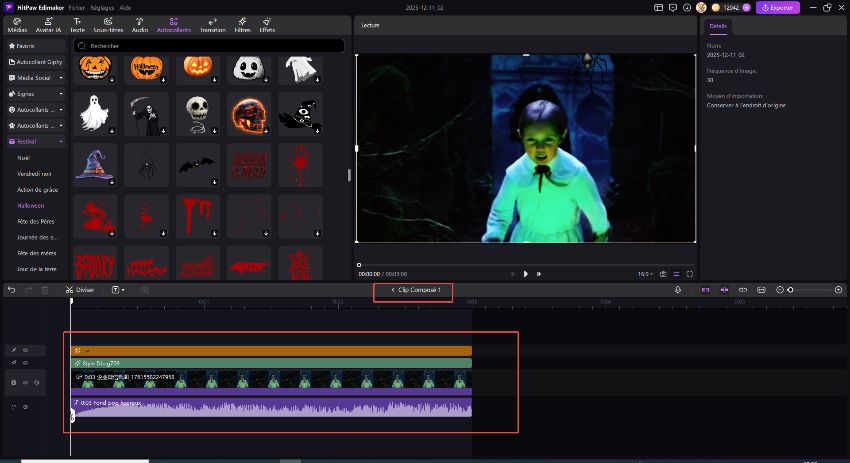Screen dimensions: 850x463
Task: Open the Audio tab
Action: click(139, 25)
